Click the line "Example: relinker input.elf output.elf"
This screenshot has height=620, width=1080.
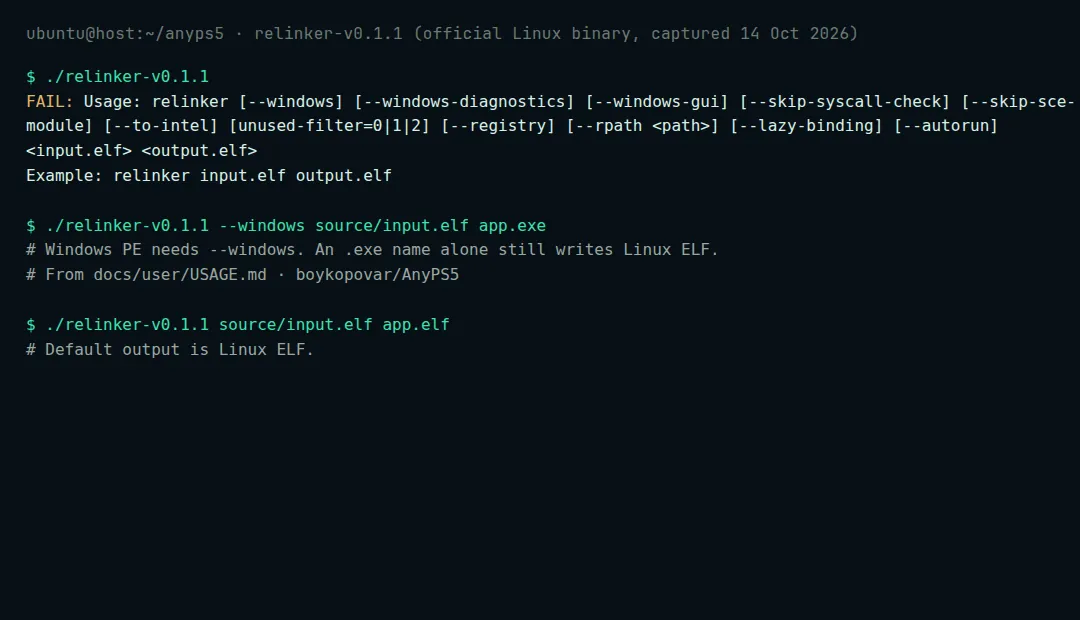coord(209,176)
